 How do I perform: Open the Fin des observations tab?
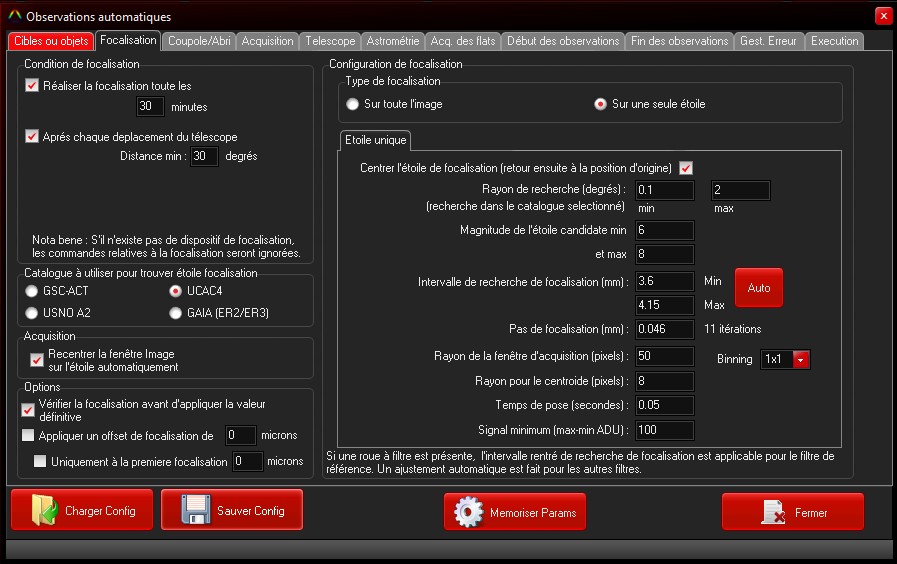pyautogui.click(x=679, y=41)
